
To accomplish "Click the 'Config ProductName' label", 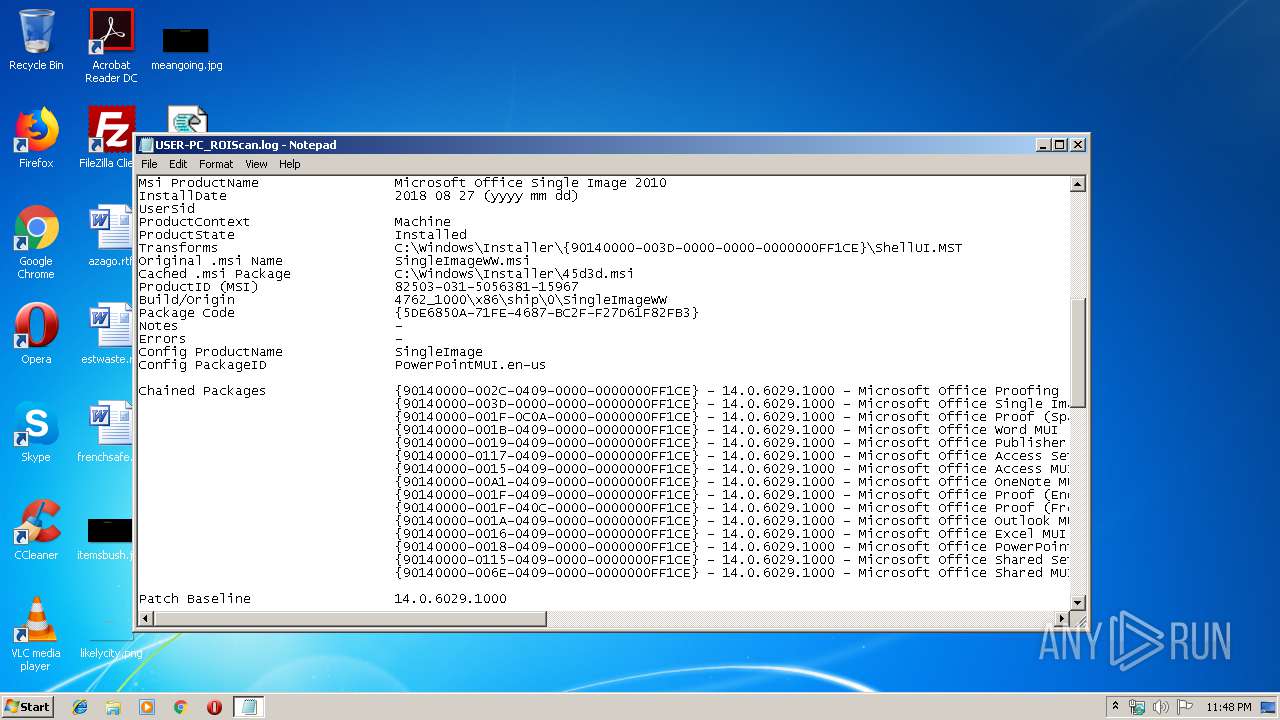I will coord(210,352).
